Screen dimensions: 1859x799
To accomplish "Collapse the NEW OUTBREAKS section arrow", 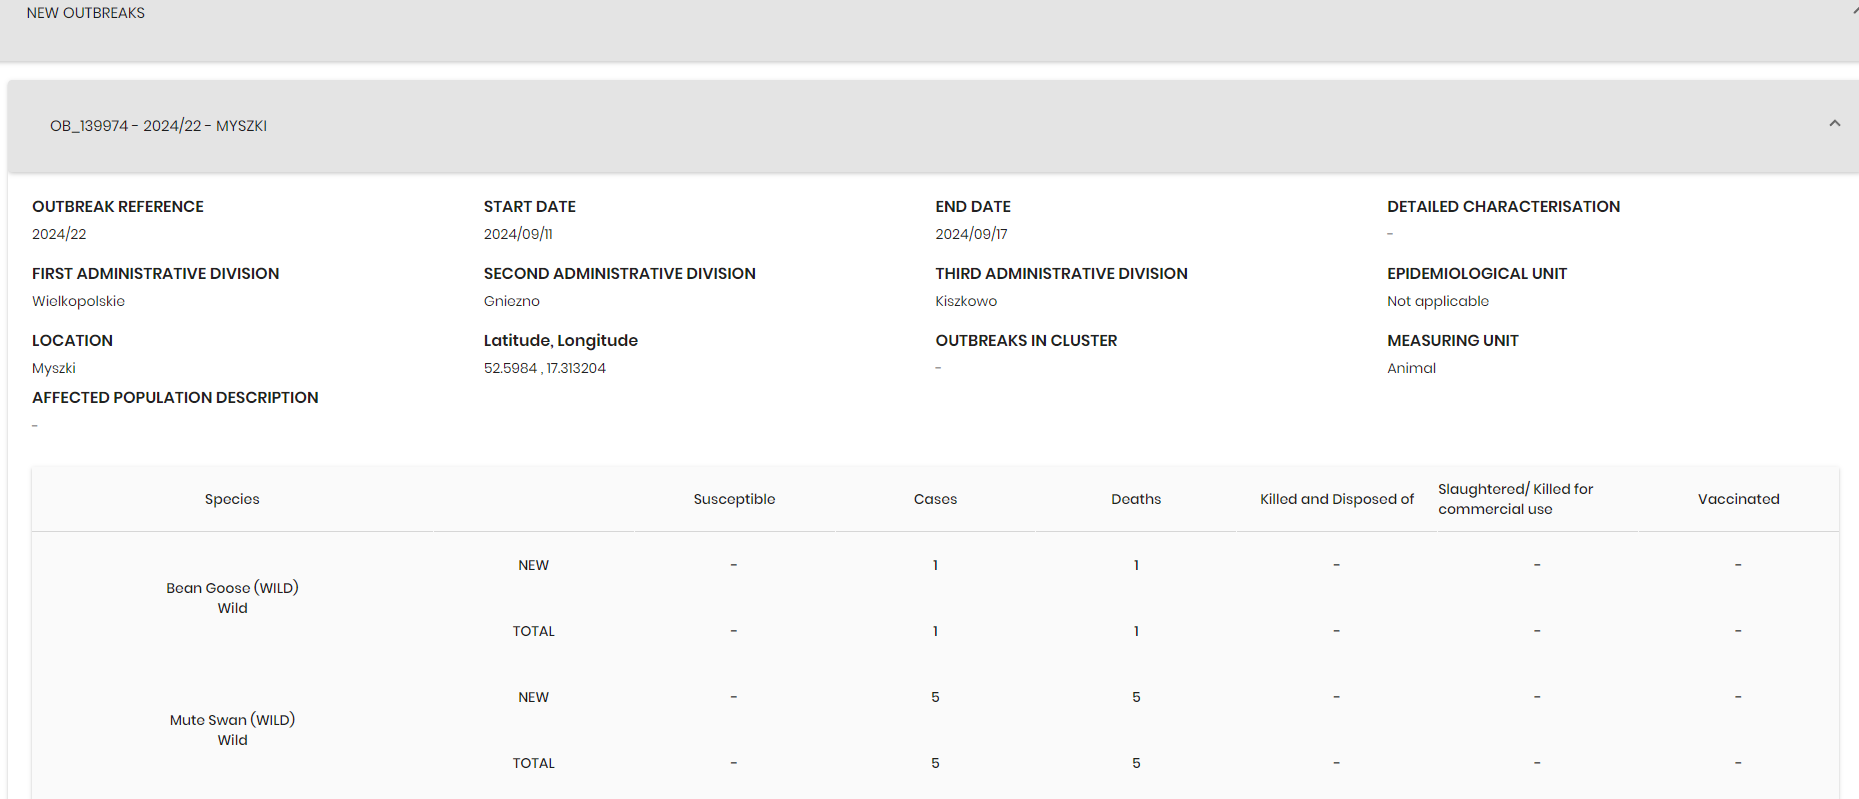I will [1853, 12].
